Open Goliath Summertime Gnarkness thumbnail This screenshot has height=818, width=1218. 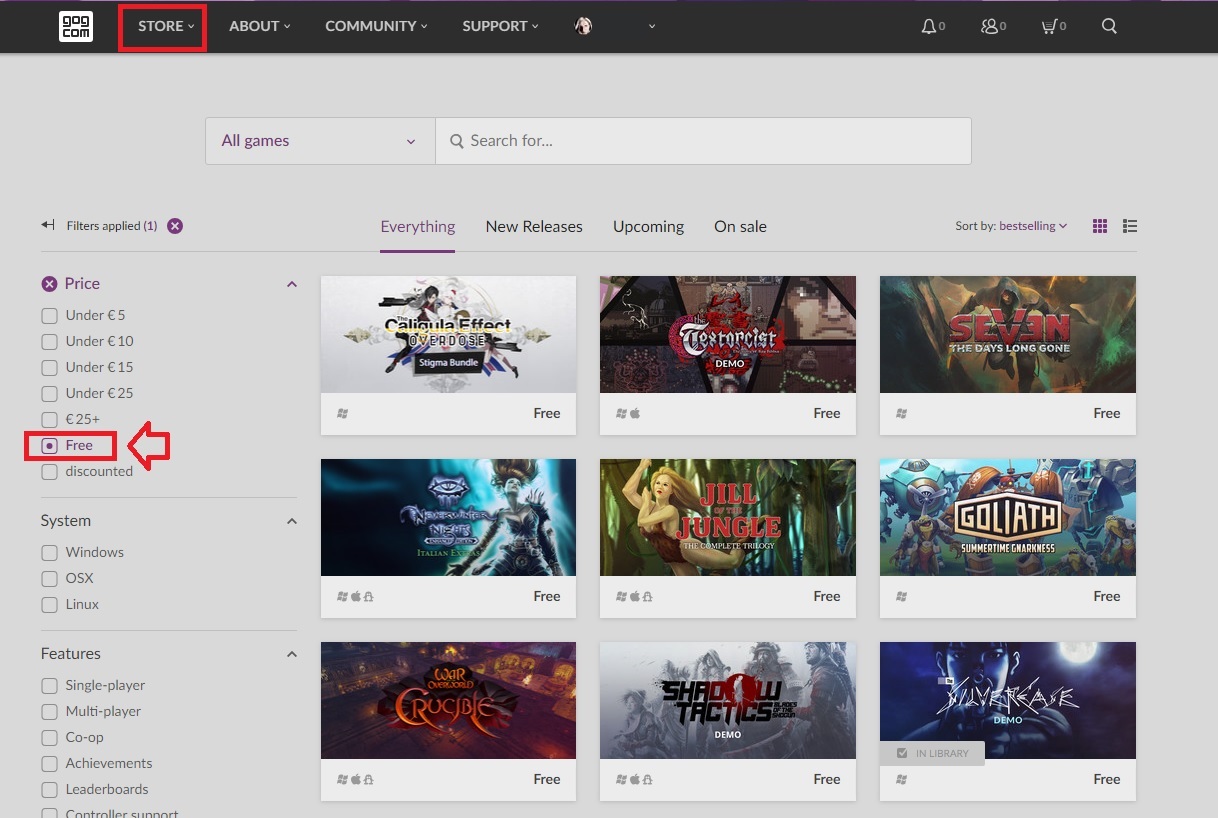click(1008, 517)
